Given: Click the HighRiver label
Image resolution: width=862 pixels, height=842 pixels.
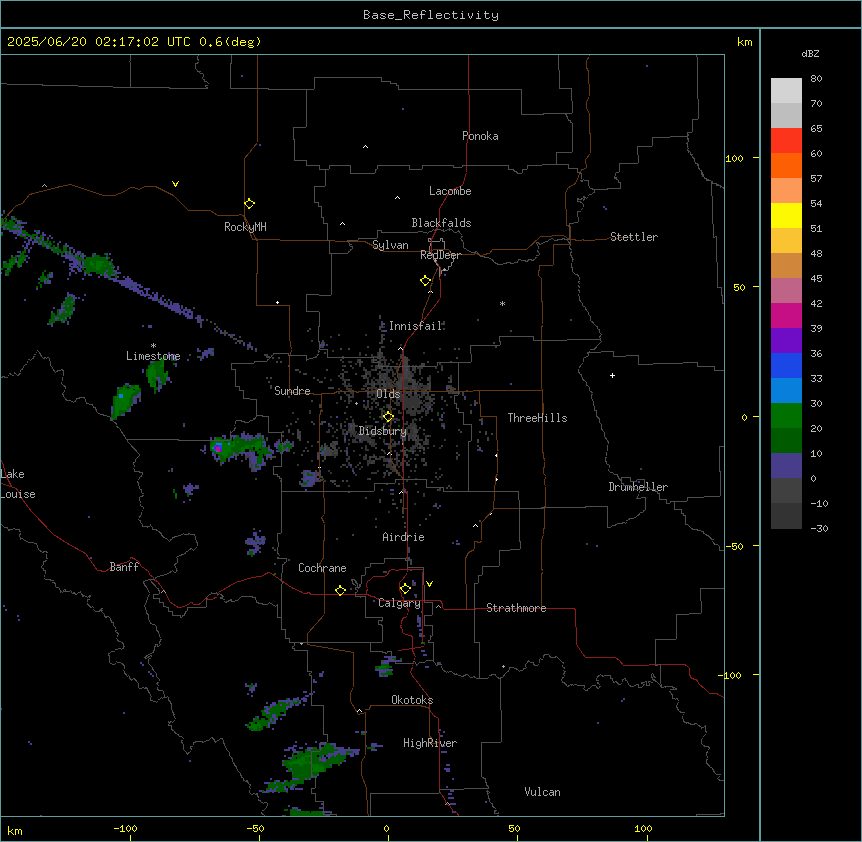Looking at the screenshot, I should 430,743.
